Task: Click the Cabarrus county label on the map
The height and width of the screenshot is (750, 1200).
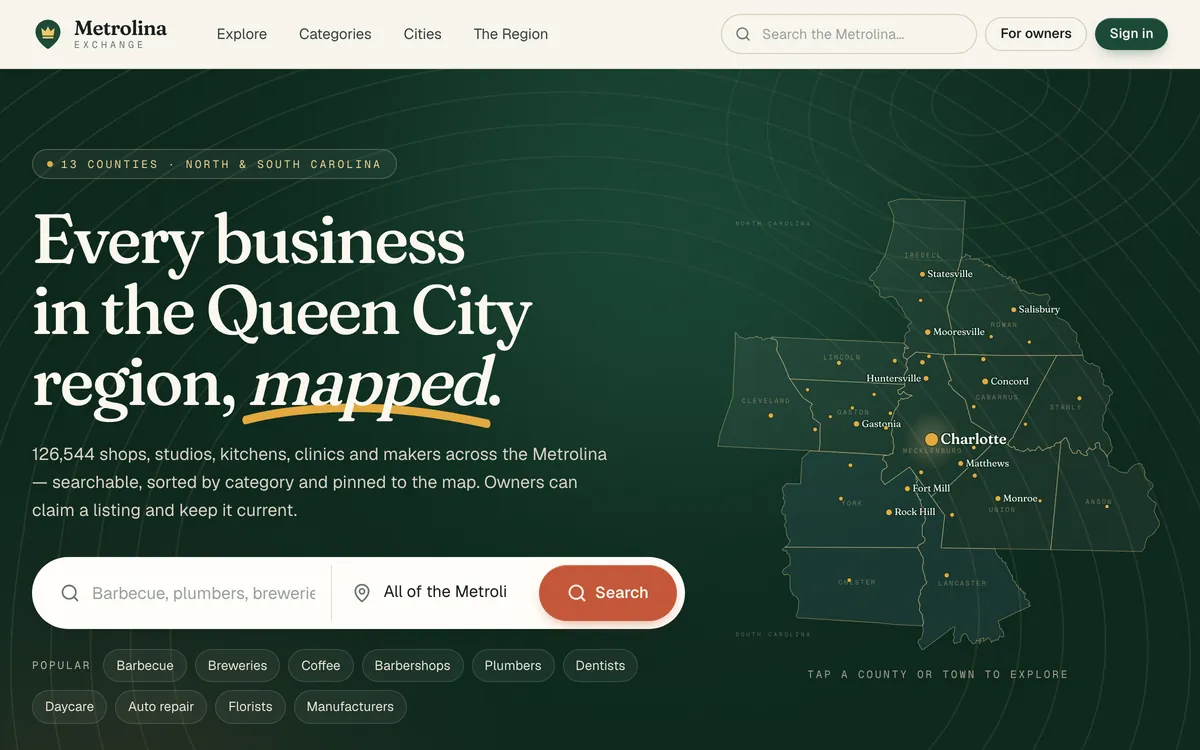Action: pyautogui.click(x=997, y=398)
